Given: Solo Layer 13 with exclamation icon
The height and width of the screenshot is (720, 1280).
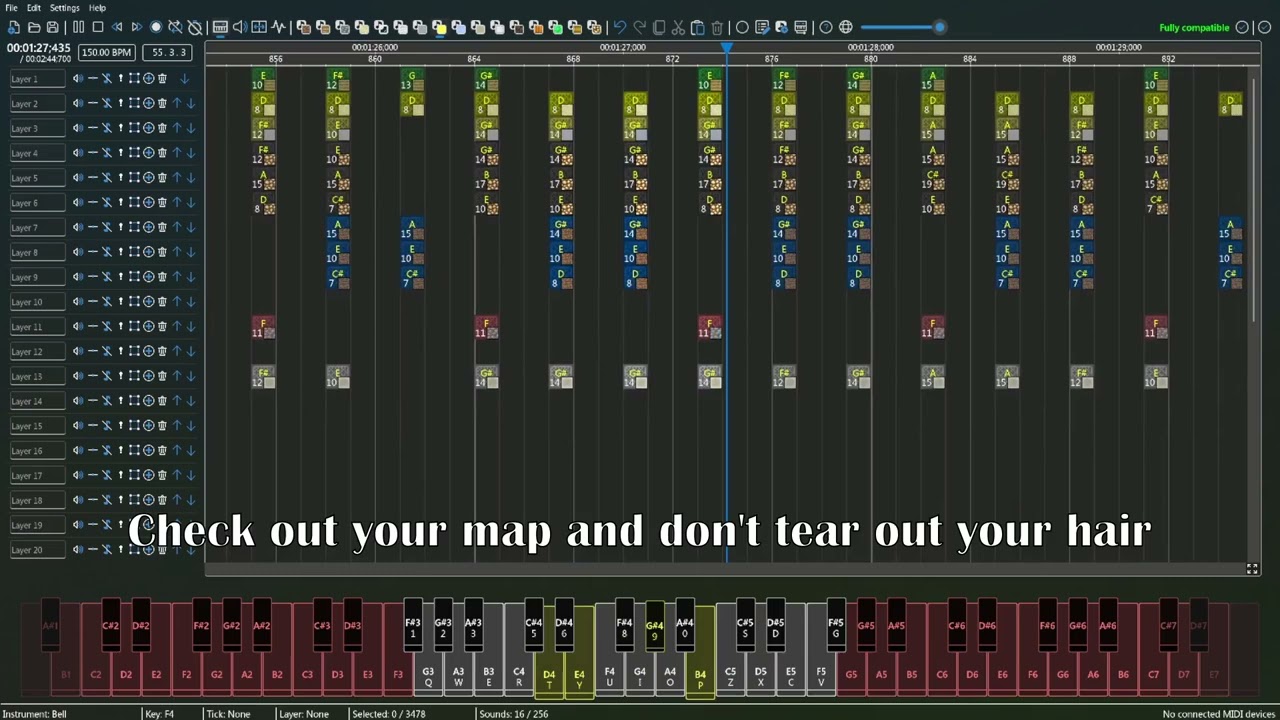Looking at the screenshot, I should point(121,376).
